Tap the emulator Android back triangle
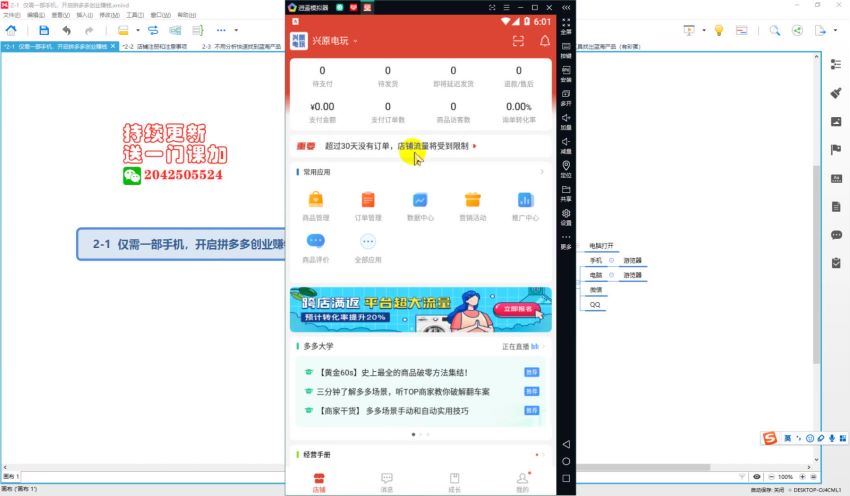The height and width of the screenshot is (496, 850). (x=566, y=444)
